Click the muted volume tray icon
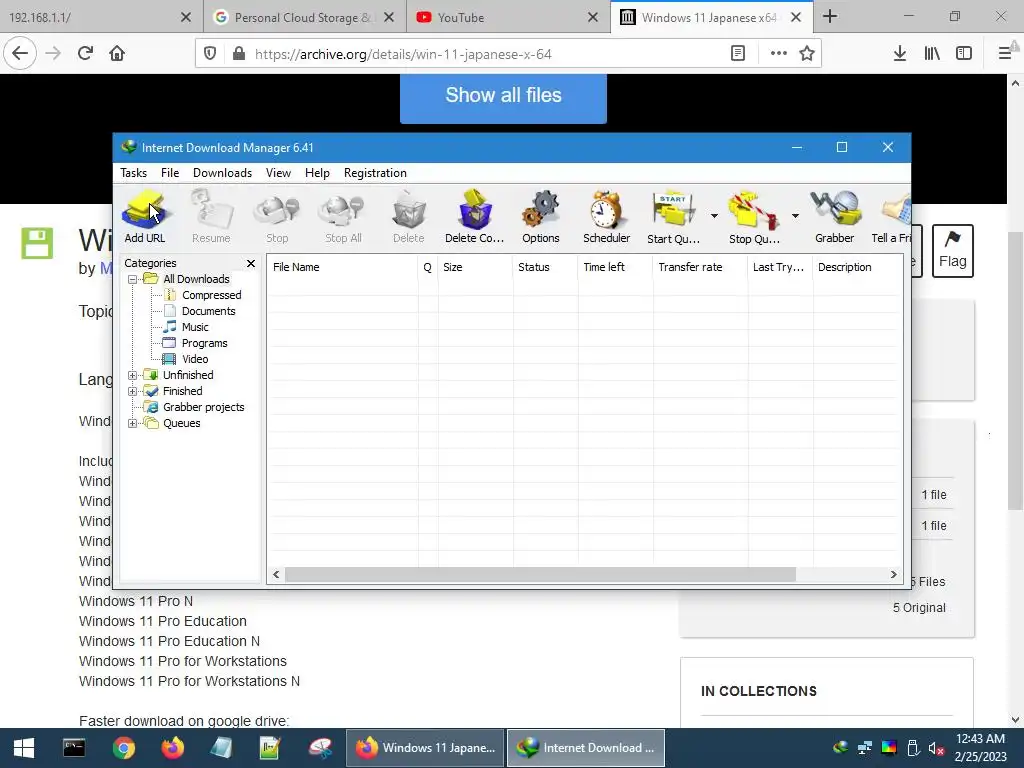Screen dimensions: 1024x768 click(x=936, y=748)
